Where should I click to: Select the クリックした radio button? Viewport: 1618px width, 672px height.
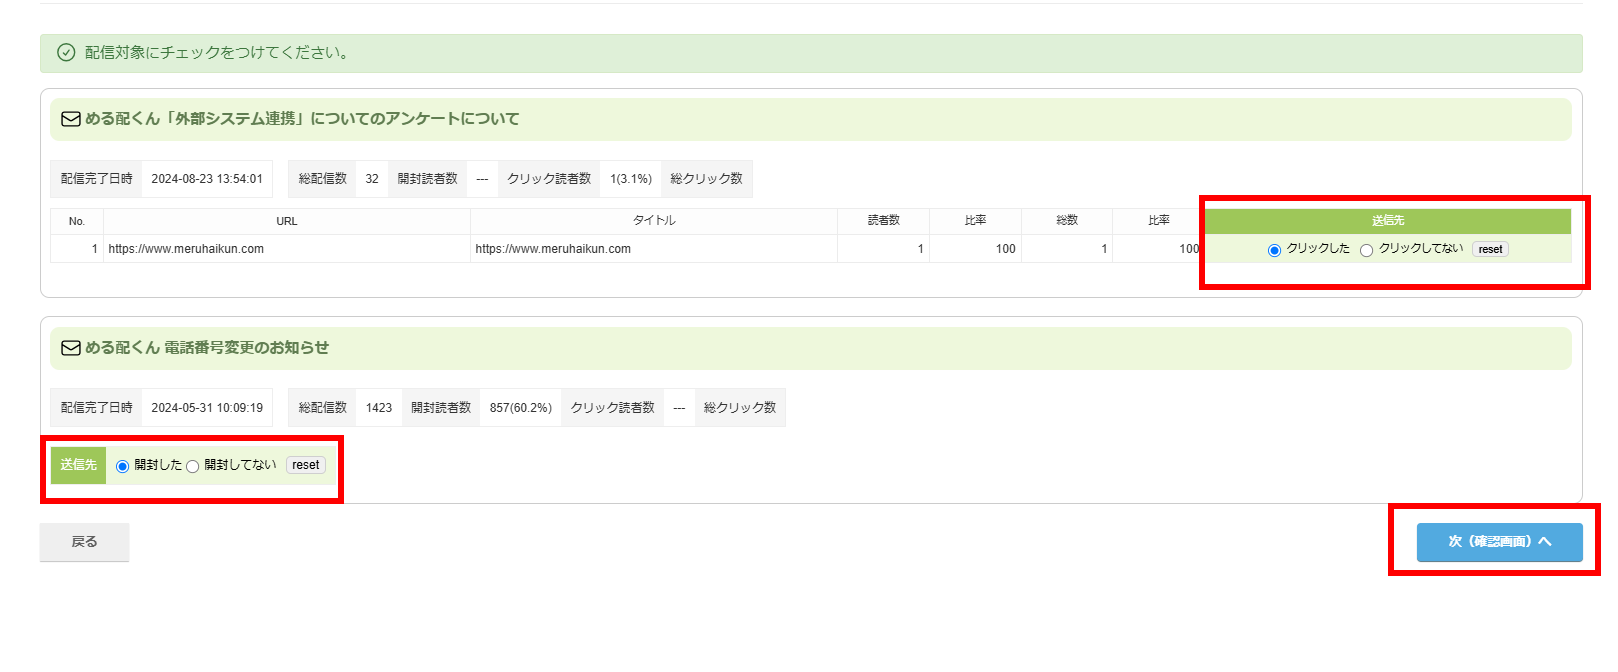(x=1274, y=250)
